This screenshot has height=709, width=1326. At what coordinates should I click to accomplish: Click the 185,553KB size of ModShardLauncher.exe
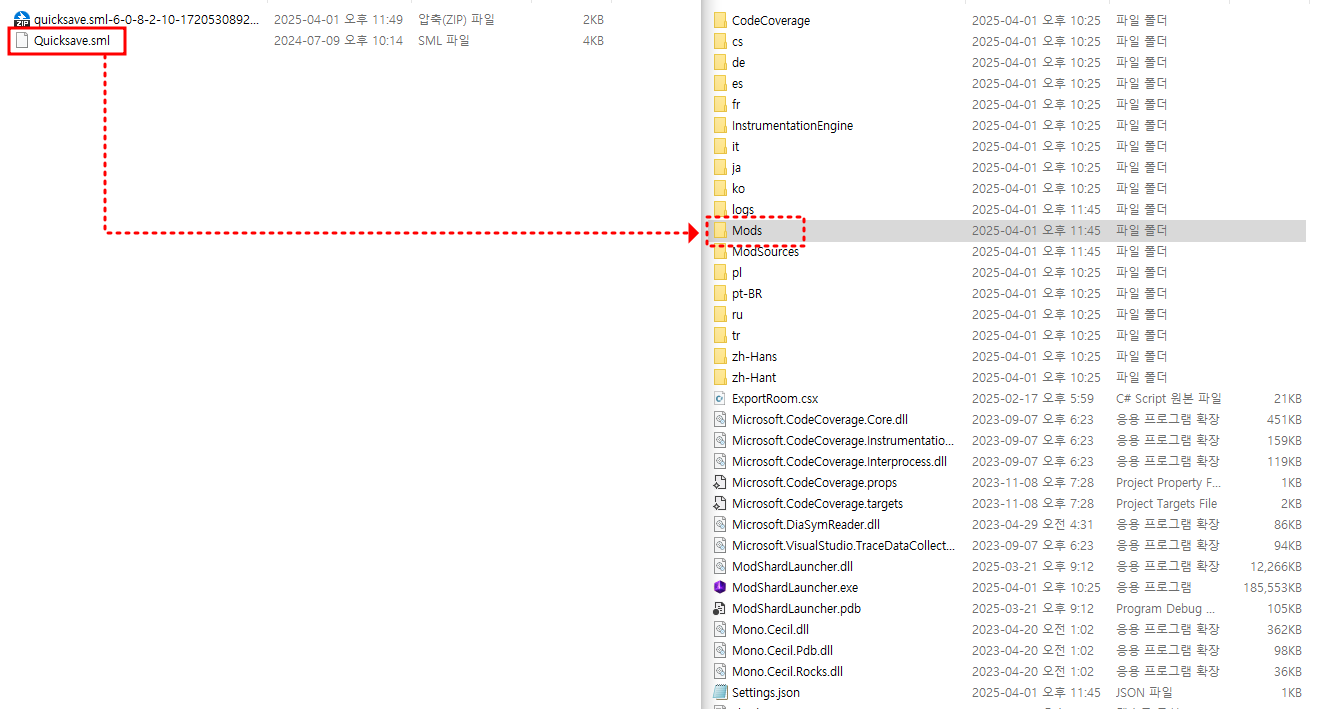[x=1272, y=587]
